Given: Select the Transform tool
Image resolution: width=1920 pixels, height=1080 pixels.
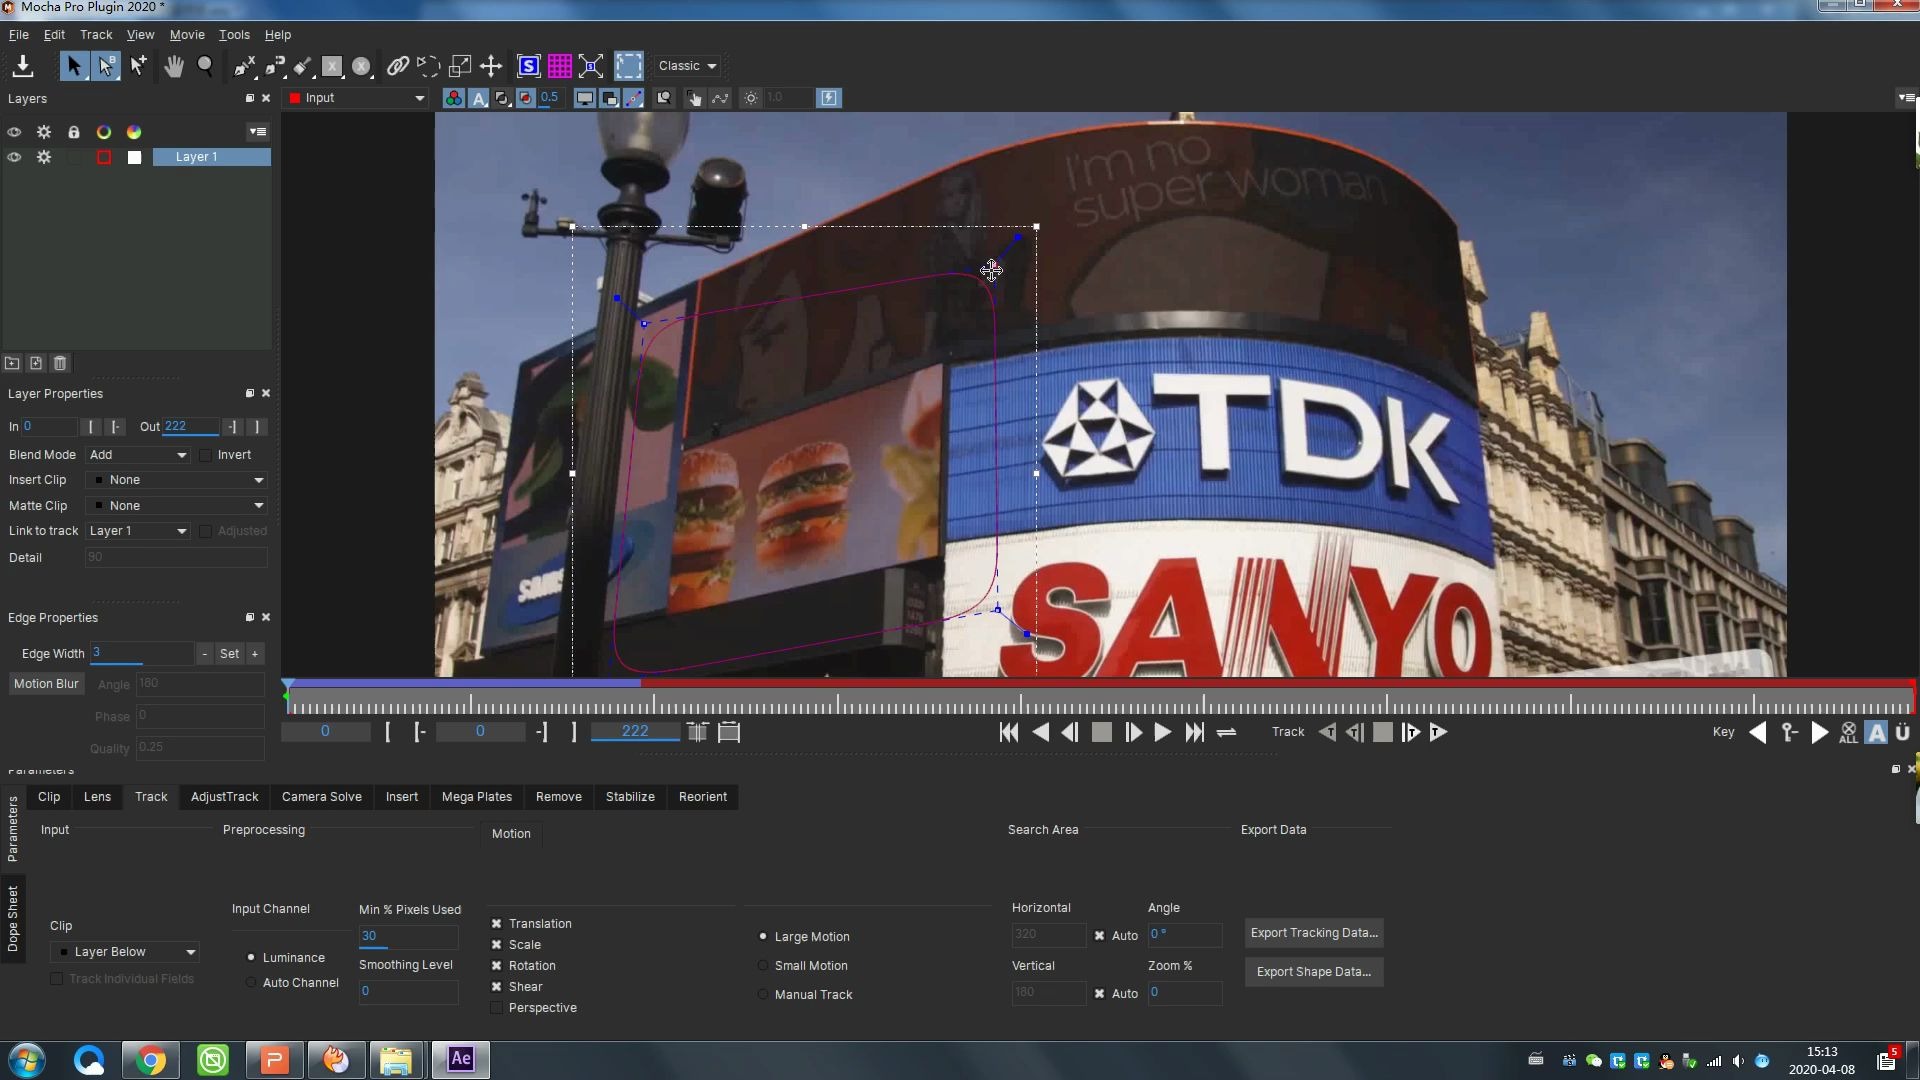Looking at the screenshot, I should pyautogui.click(x=490, y=66).
